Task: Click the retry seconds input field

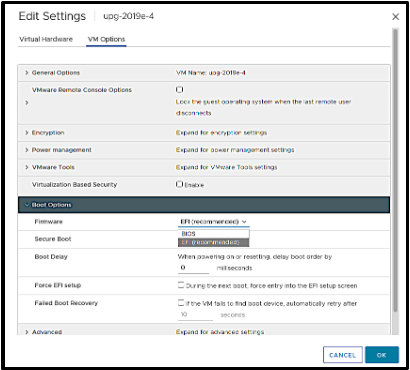Action: 195,315
